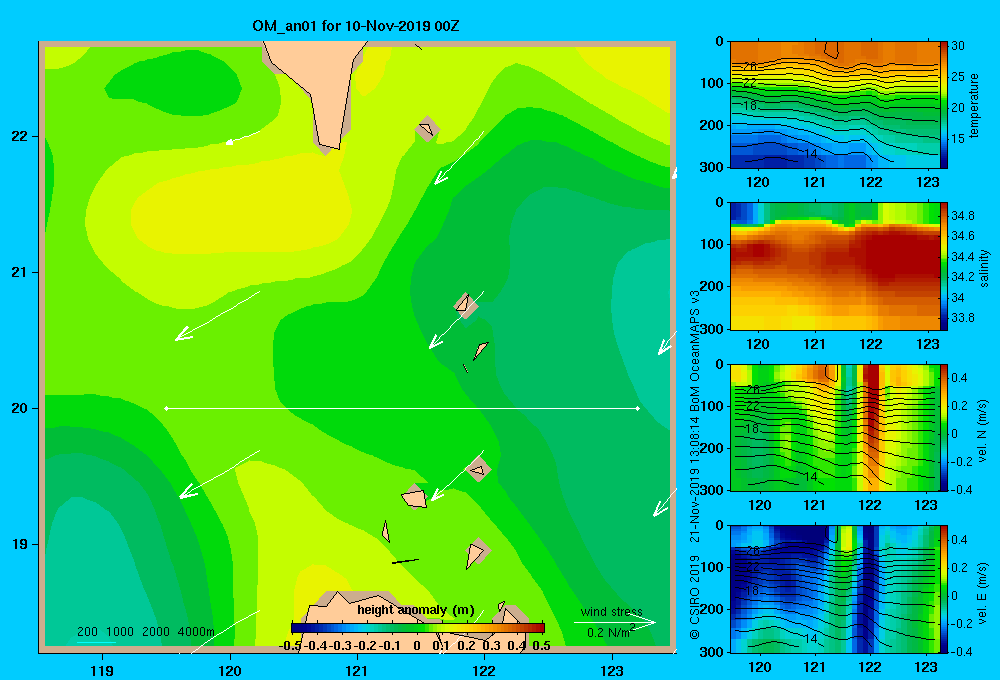The height and width of the screenshot is (680, 1000).
Task: Click latitude label 20 on main map
Action: [x=19, y=408]
